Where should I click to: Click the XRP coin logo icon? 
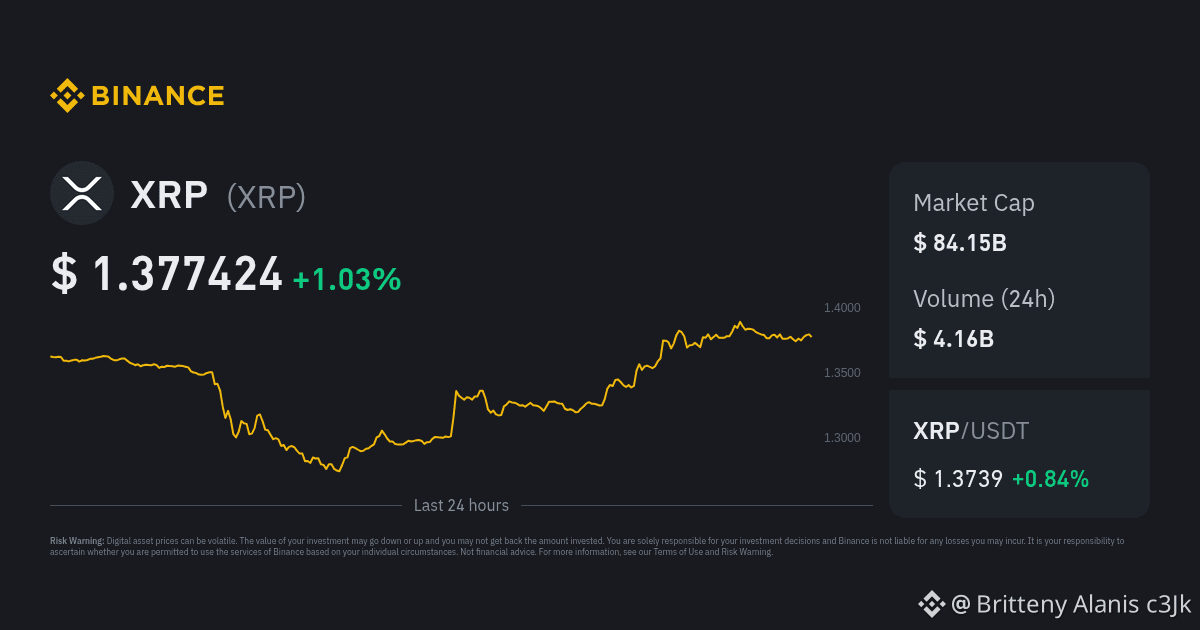(83, 194)
